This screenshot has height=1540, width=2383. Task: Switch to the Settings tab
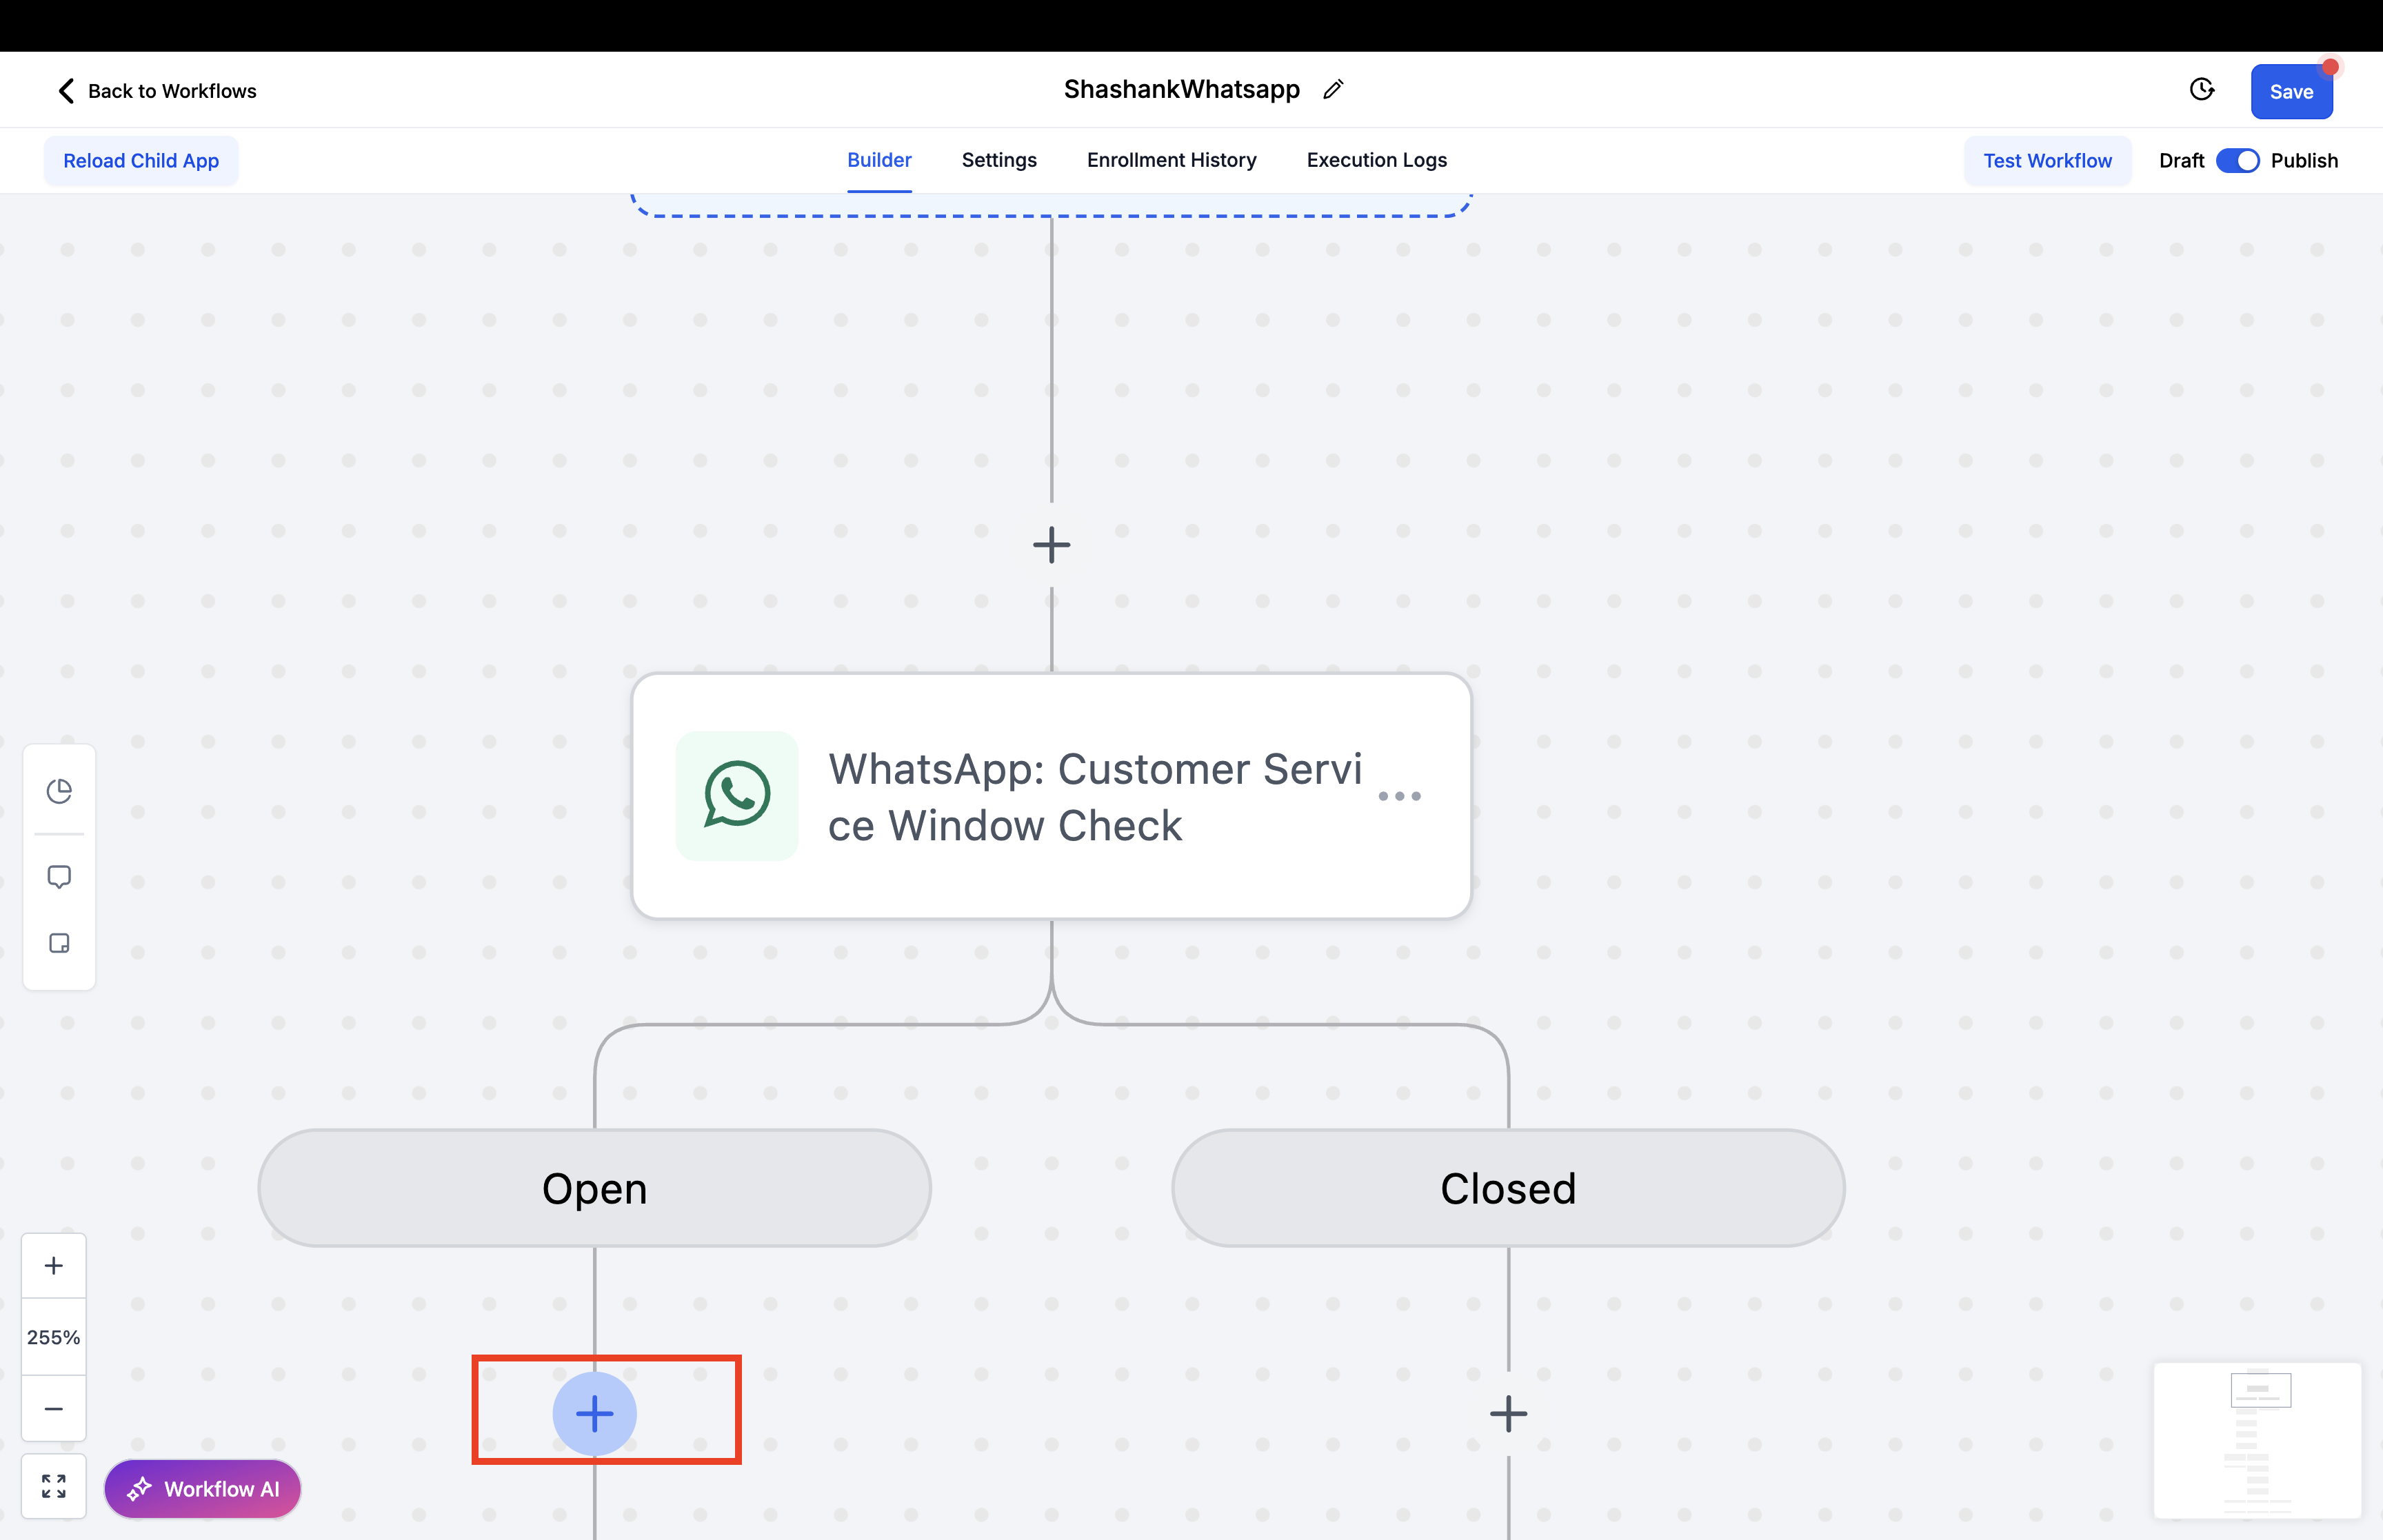click(x=998, y=160)
